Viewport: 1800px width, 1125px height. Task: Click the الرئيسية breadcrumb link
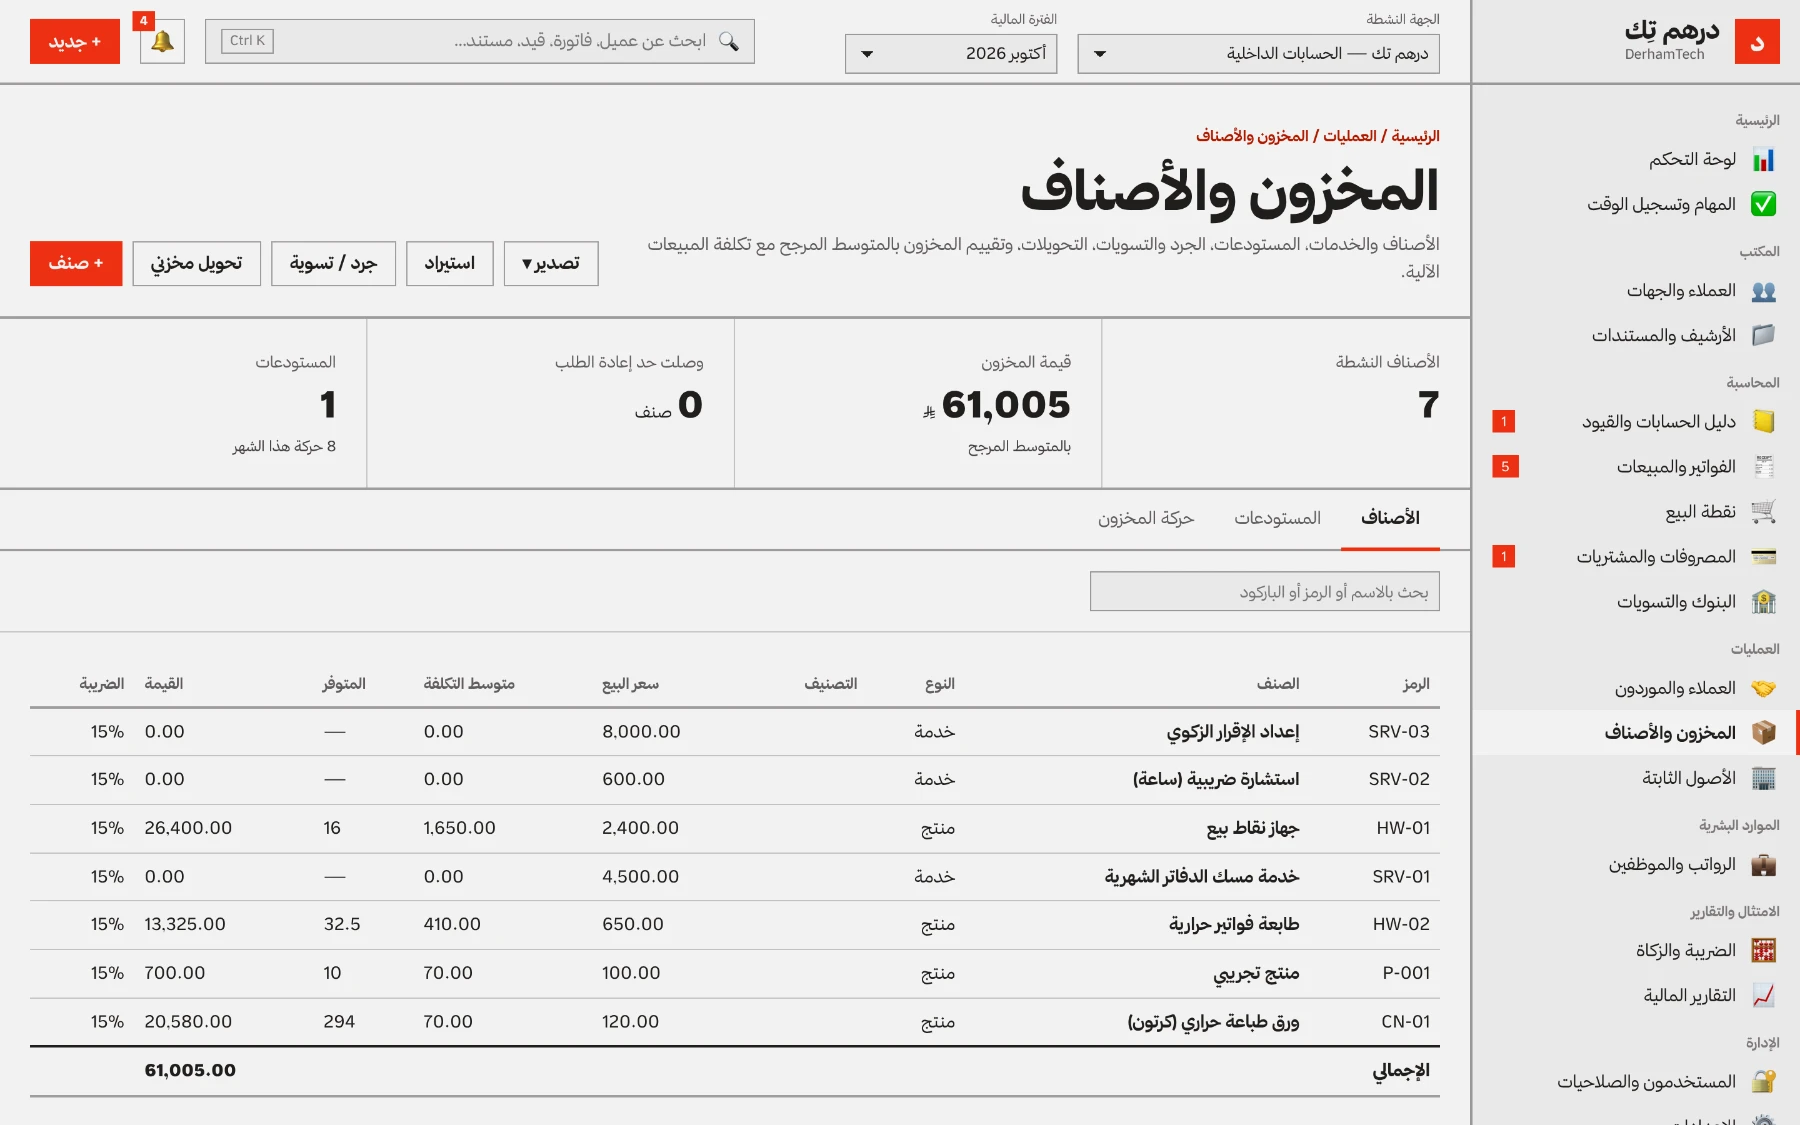(1415, 136)
